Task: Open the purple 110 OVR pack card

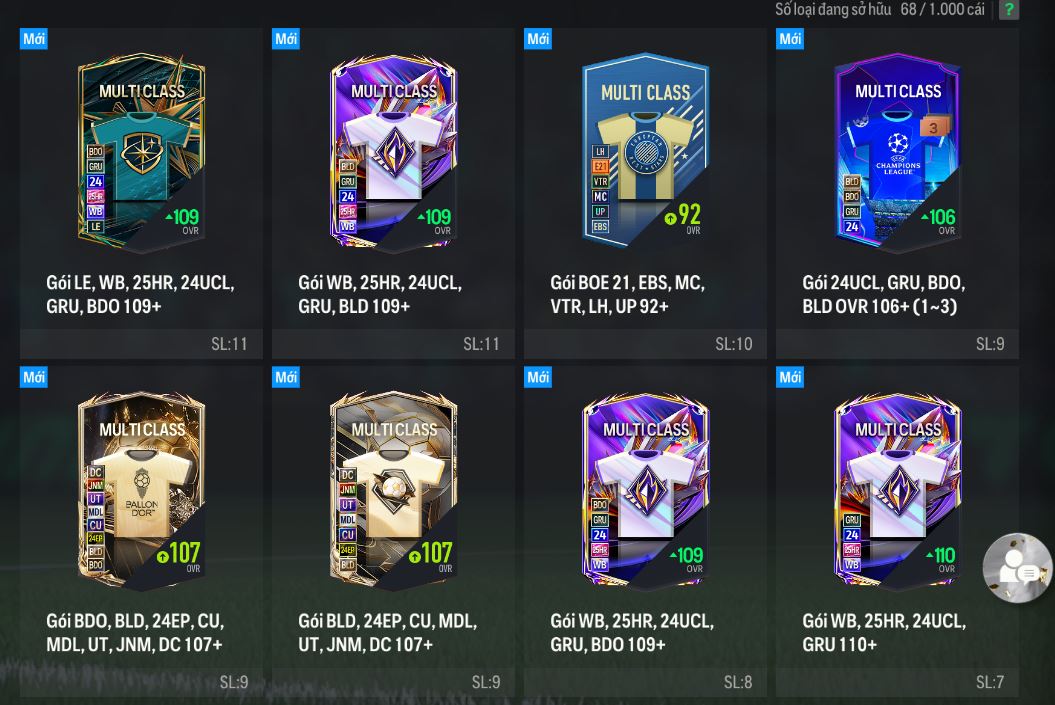Action: coord(898,491)
